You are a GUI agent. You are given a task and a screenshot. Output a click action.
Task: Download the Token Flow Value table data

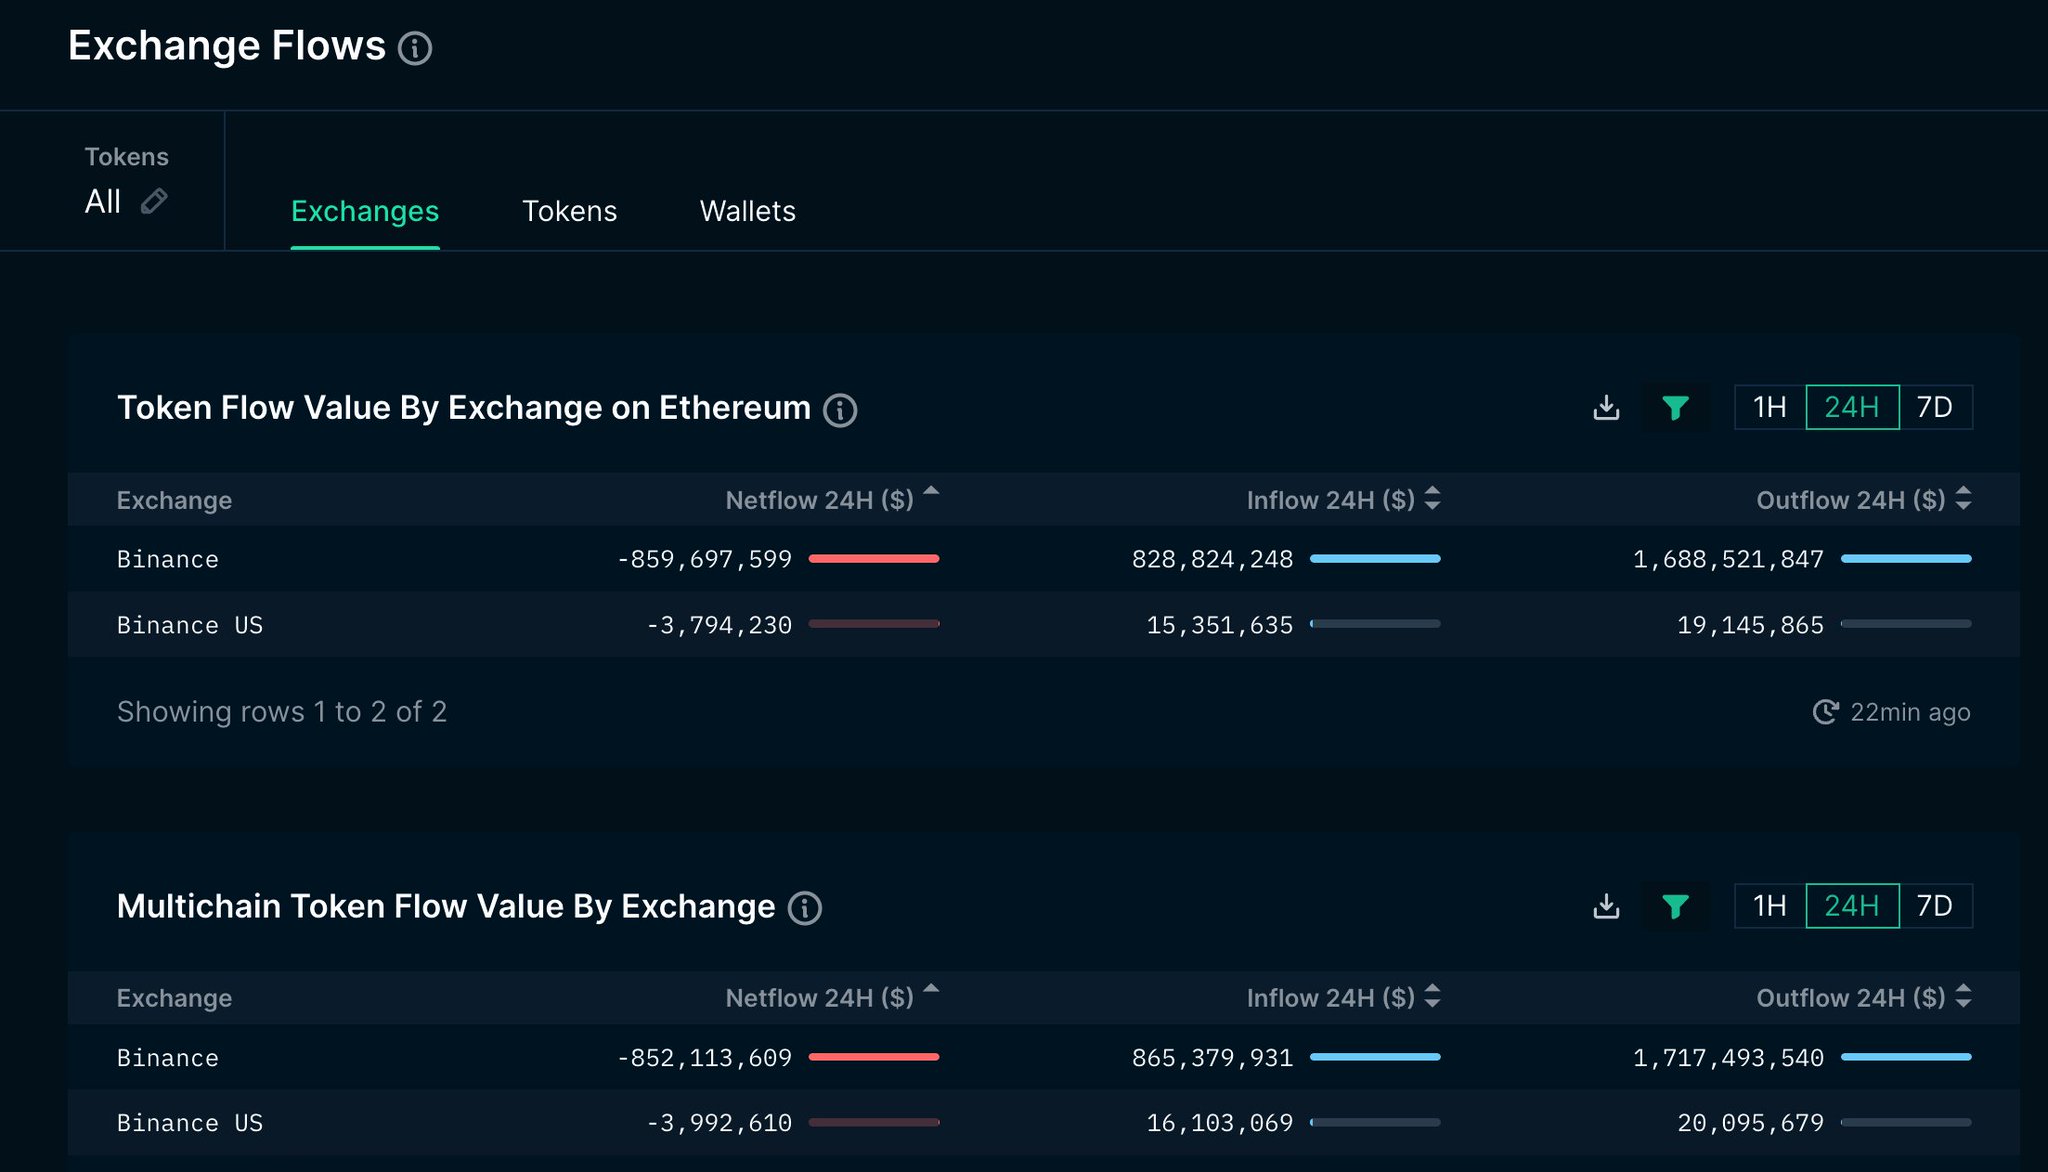1607,407
